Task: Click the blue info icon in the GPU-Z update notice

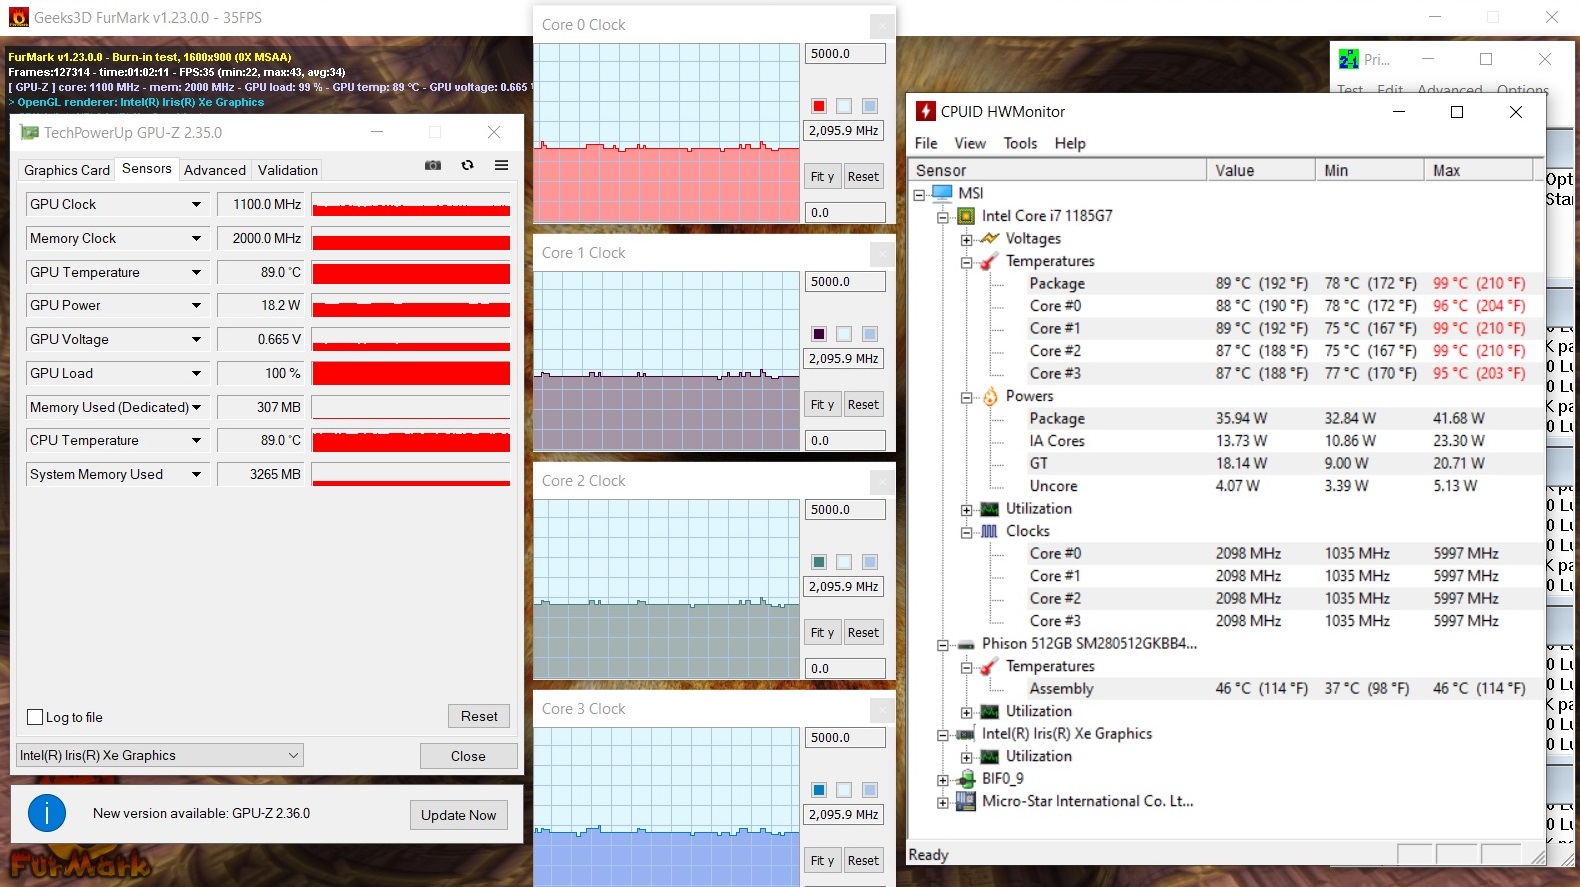Action: 47,813
